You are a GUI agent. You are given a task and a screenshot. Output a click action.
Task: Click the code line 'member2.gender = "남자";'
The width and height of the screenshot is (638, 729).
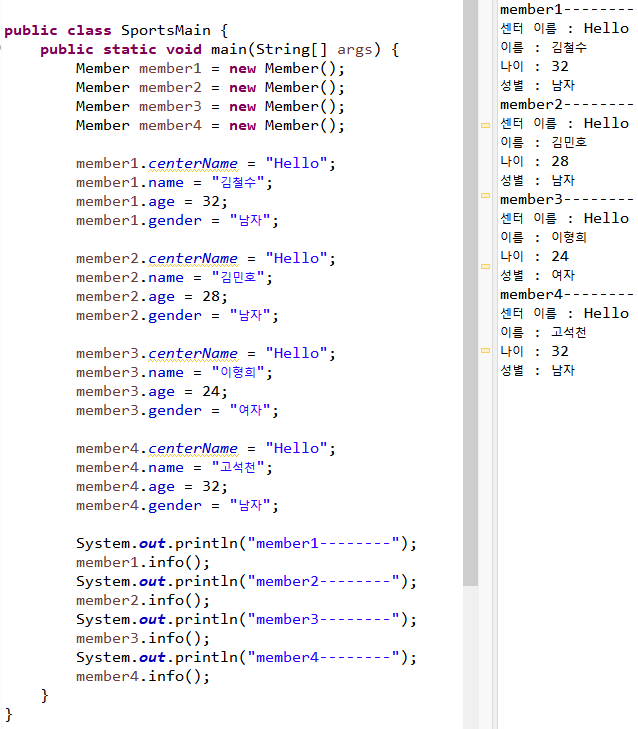pyautogui.click(x=177, y=316)
